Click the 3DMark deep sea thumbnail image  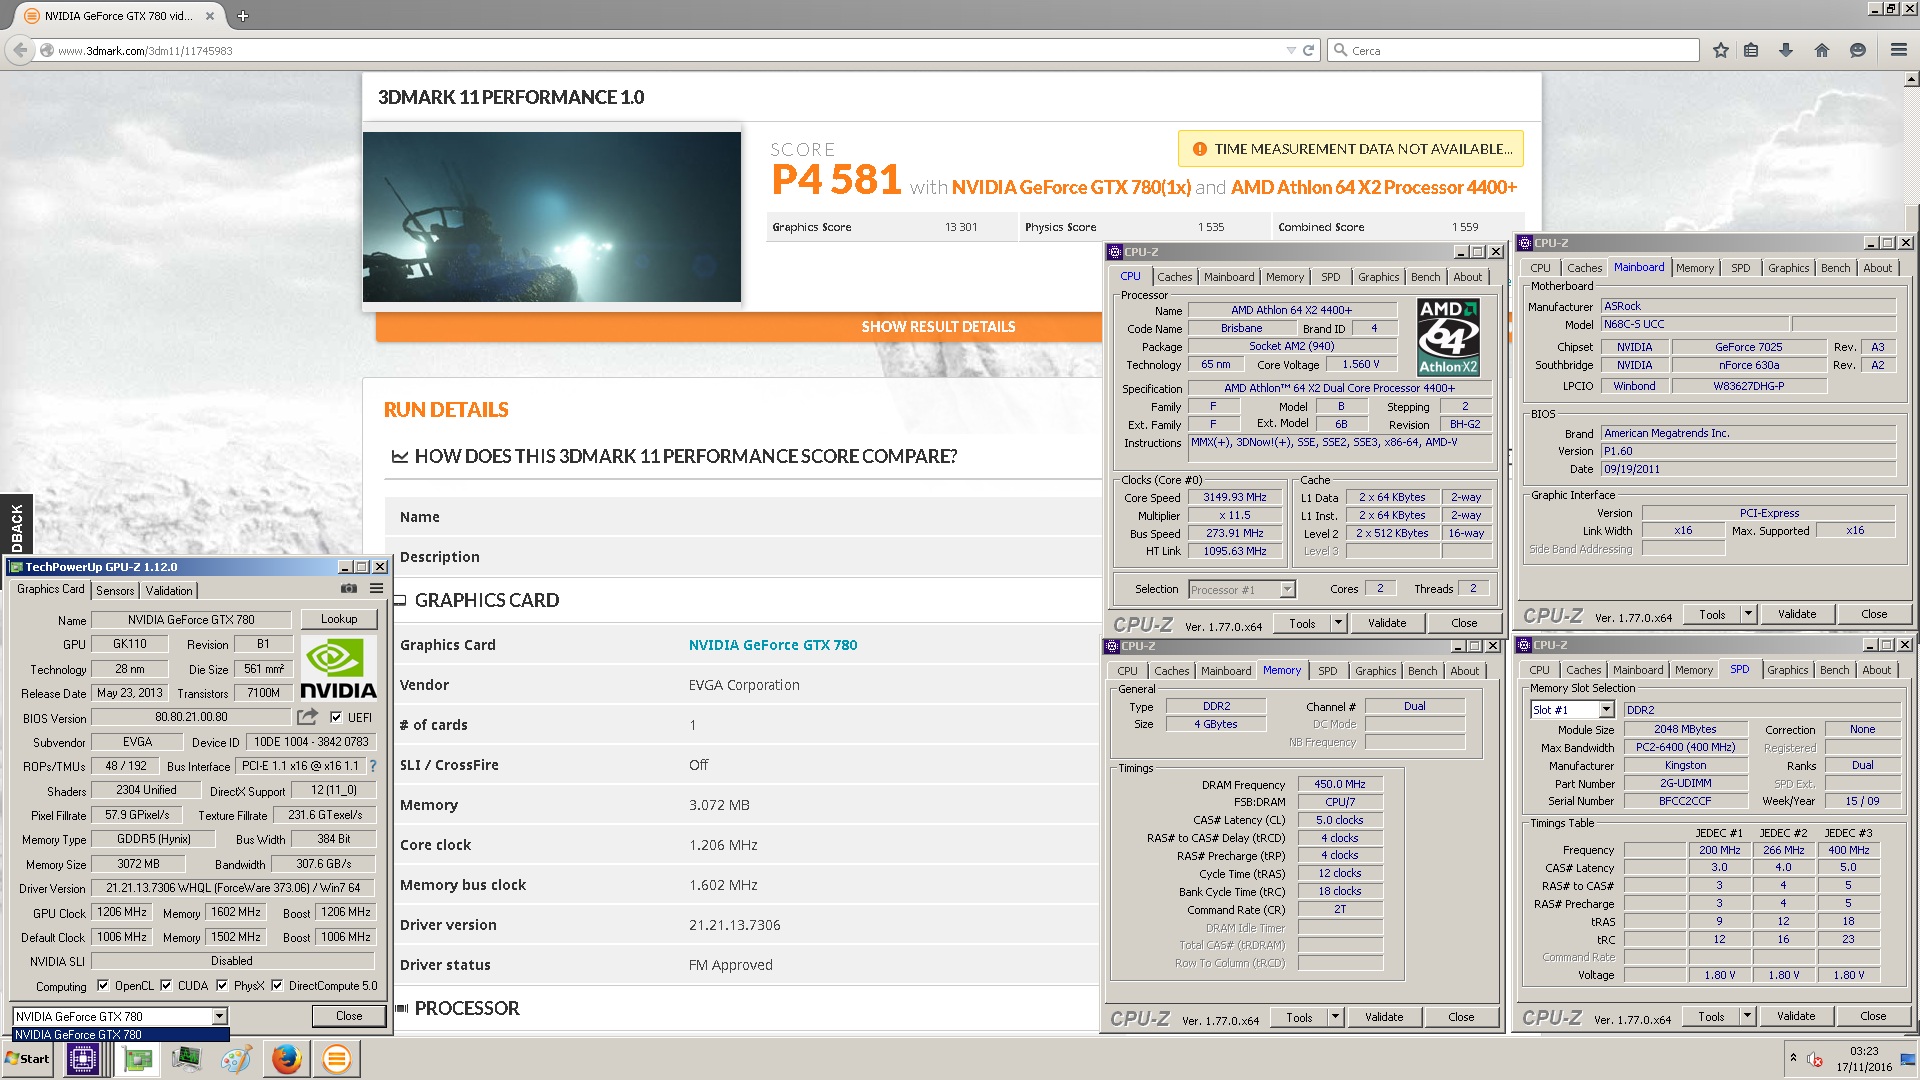tap(552, 217)
